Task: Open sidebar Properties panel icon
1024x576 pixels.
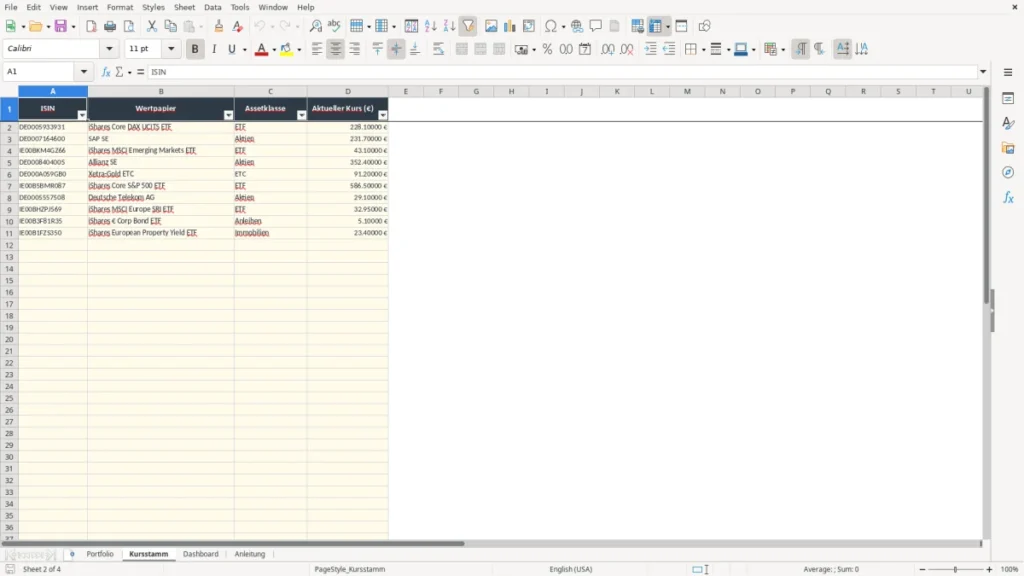Action: tap(1008, 99)
